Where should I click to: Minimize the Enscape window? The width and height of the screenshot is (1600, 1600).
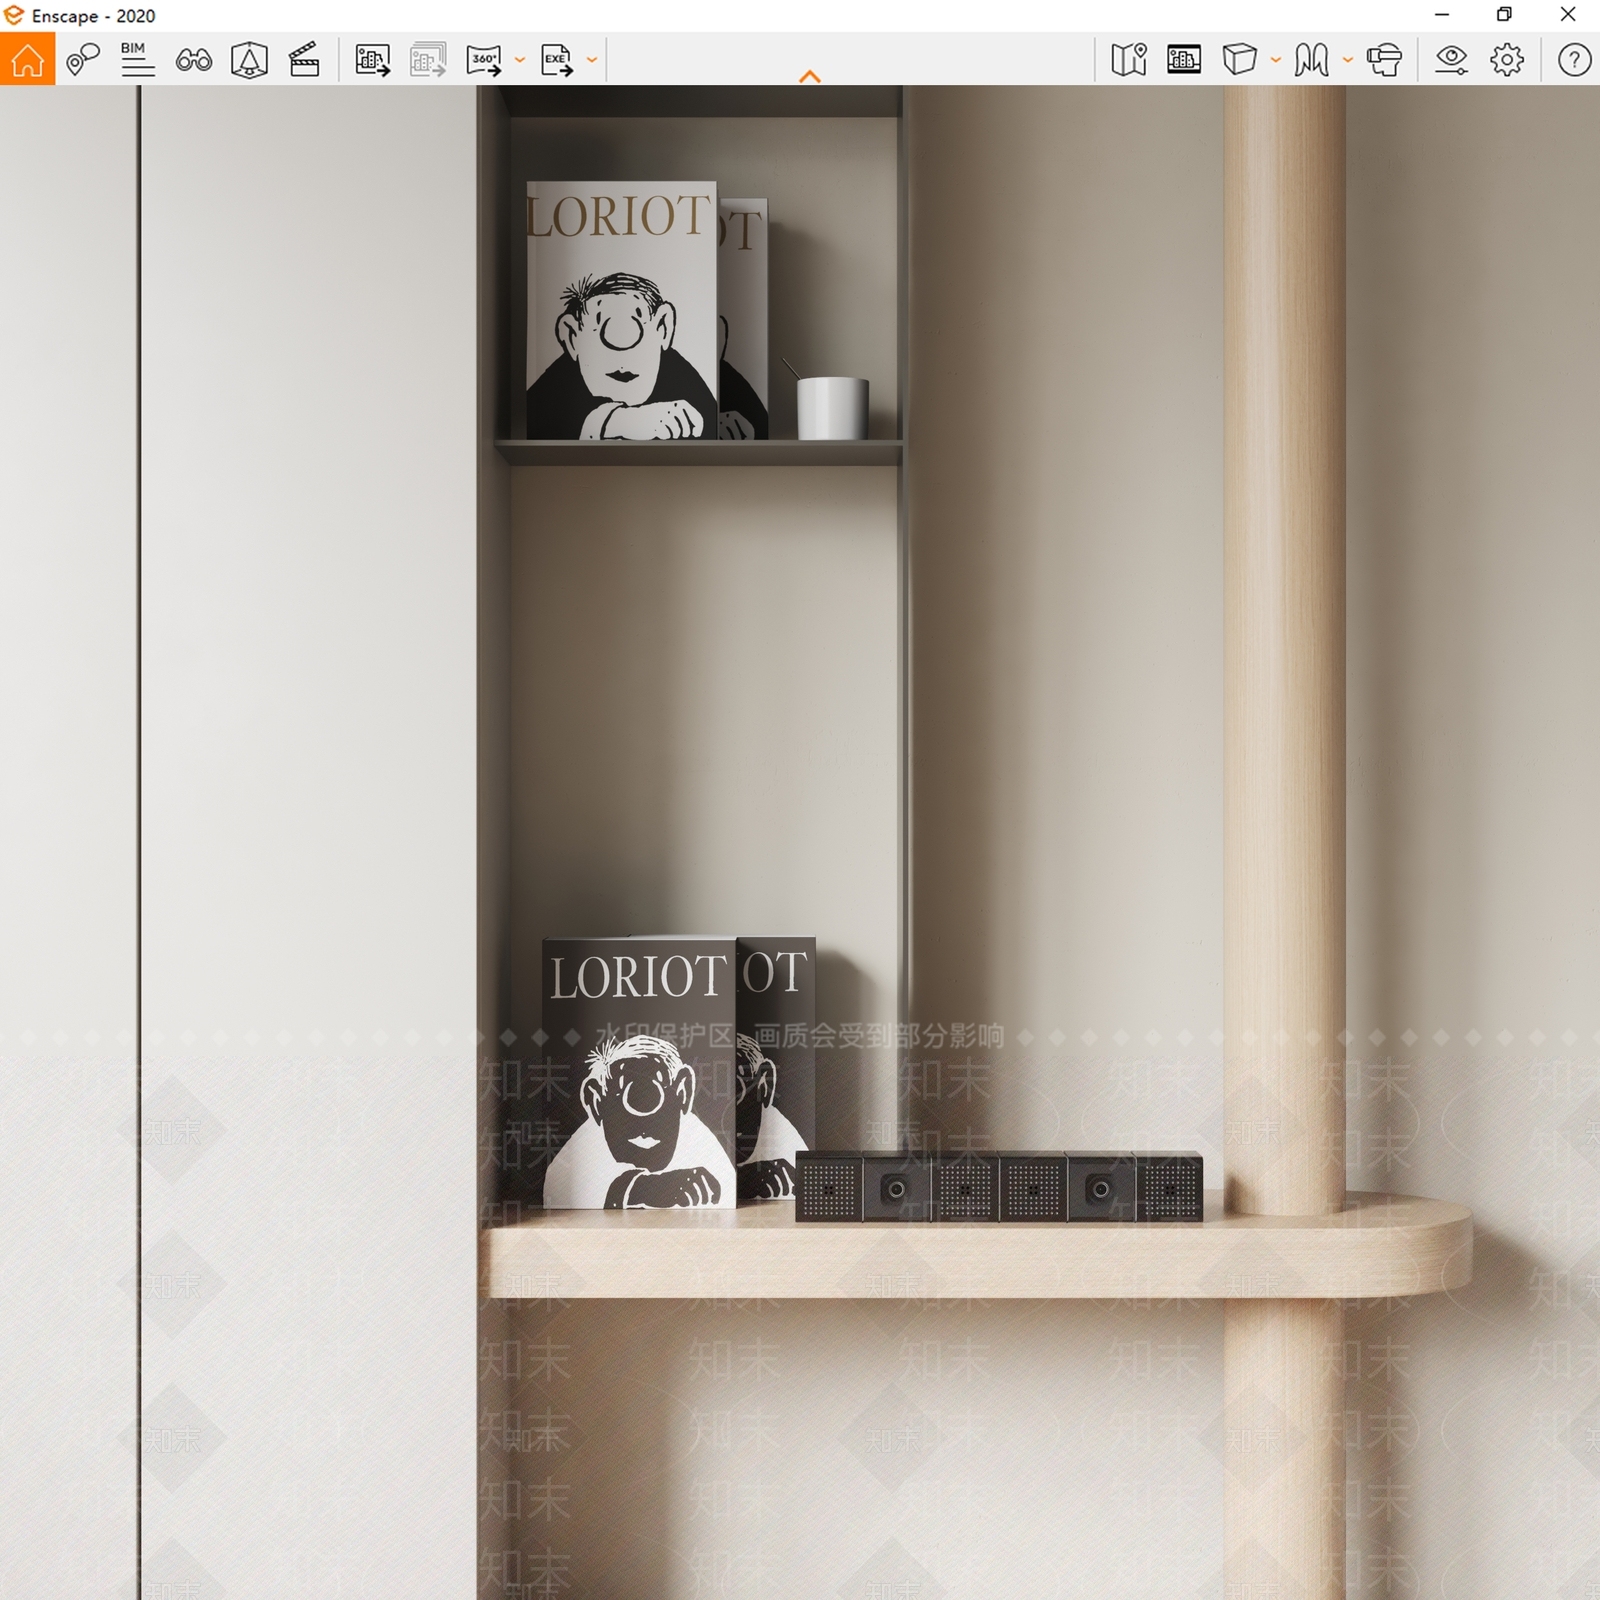click(x=1442, y=15)
